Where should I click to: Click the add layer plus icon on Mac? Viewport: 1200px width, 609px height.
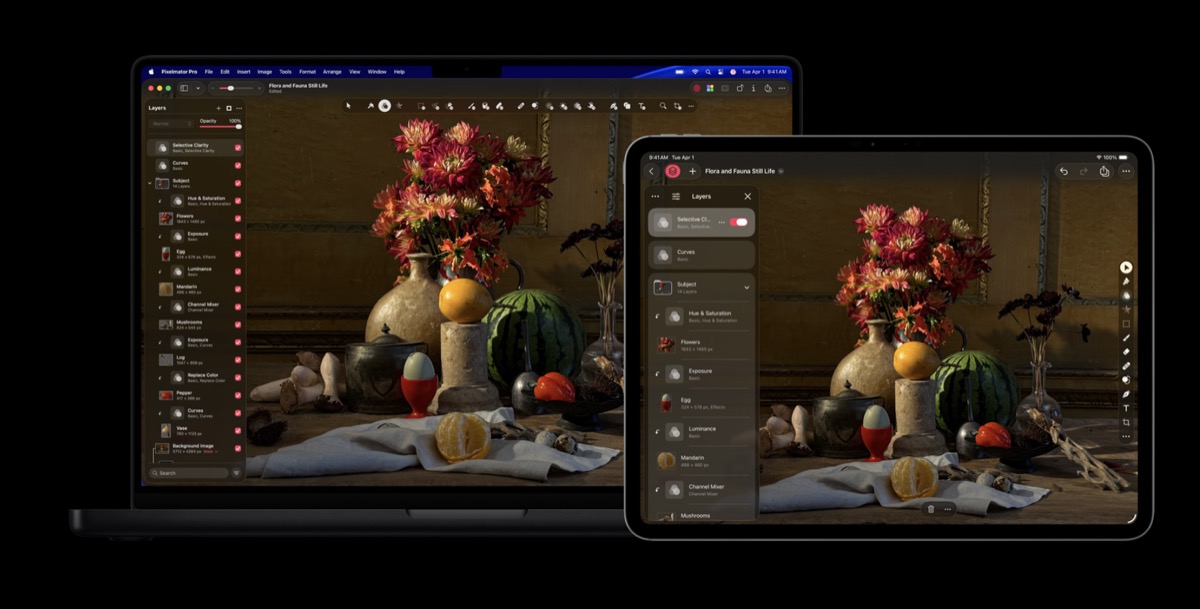pyautogui.click(x=218, y=108)
